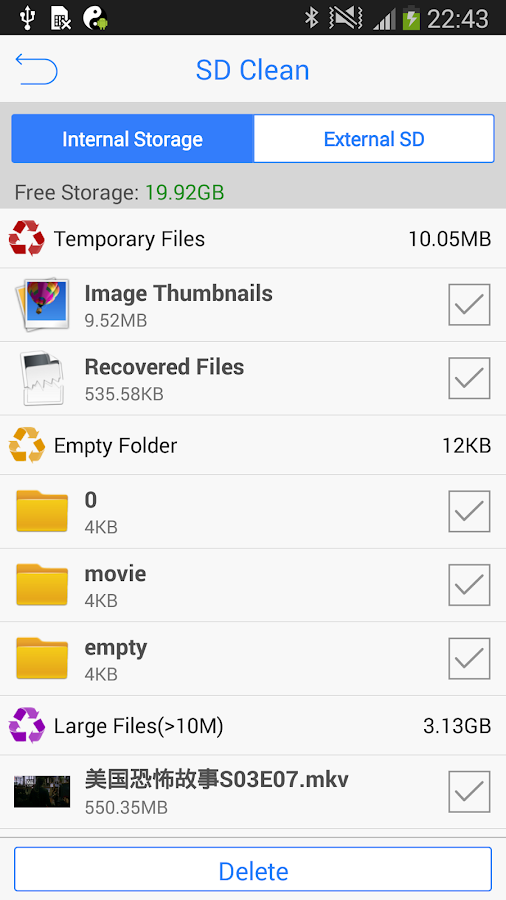506x900 pixels.
Task: Tap the movie folder icon
Action: (x=42, y=584)
